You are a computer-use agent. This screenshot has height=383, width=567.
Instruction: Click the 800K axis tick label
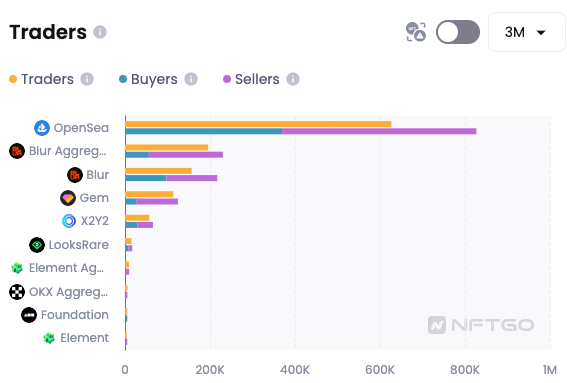[x=465, y=370]
